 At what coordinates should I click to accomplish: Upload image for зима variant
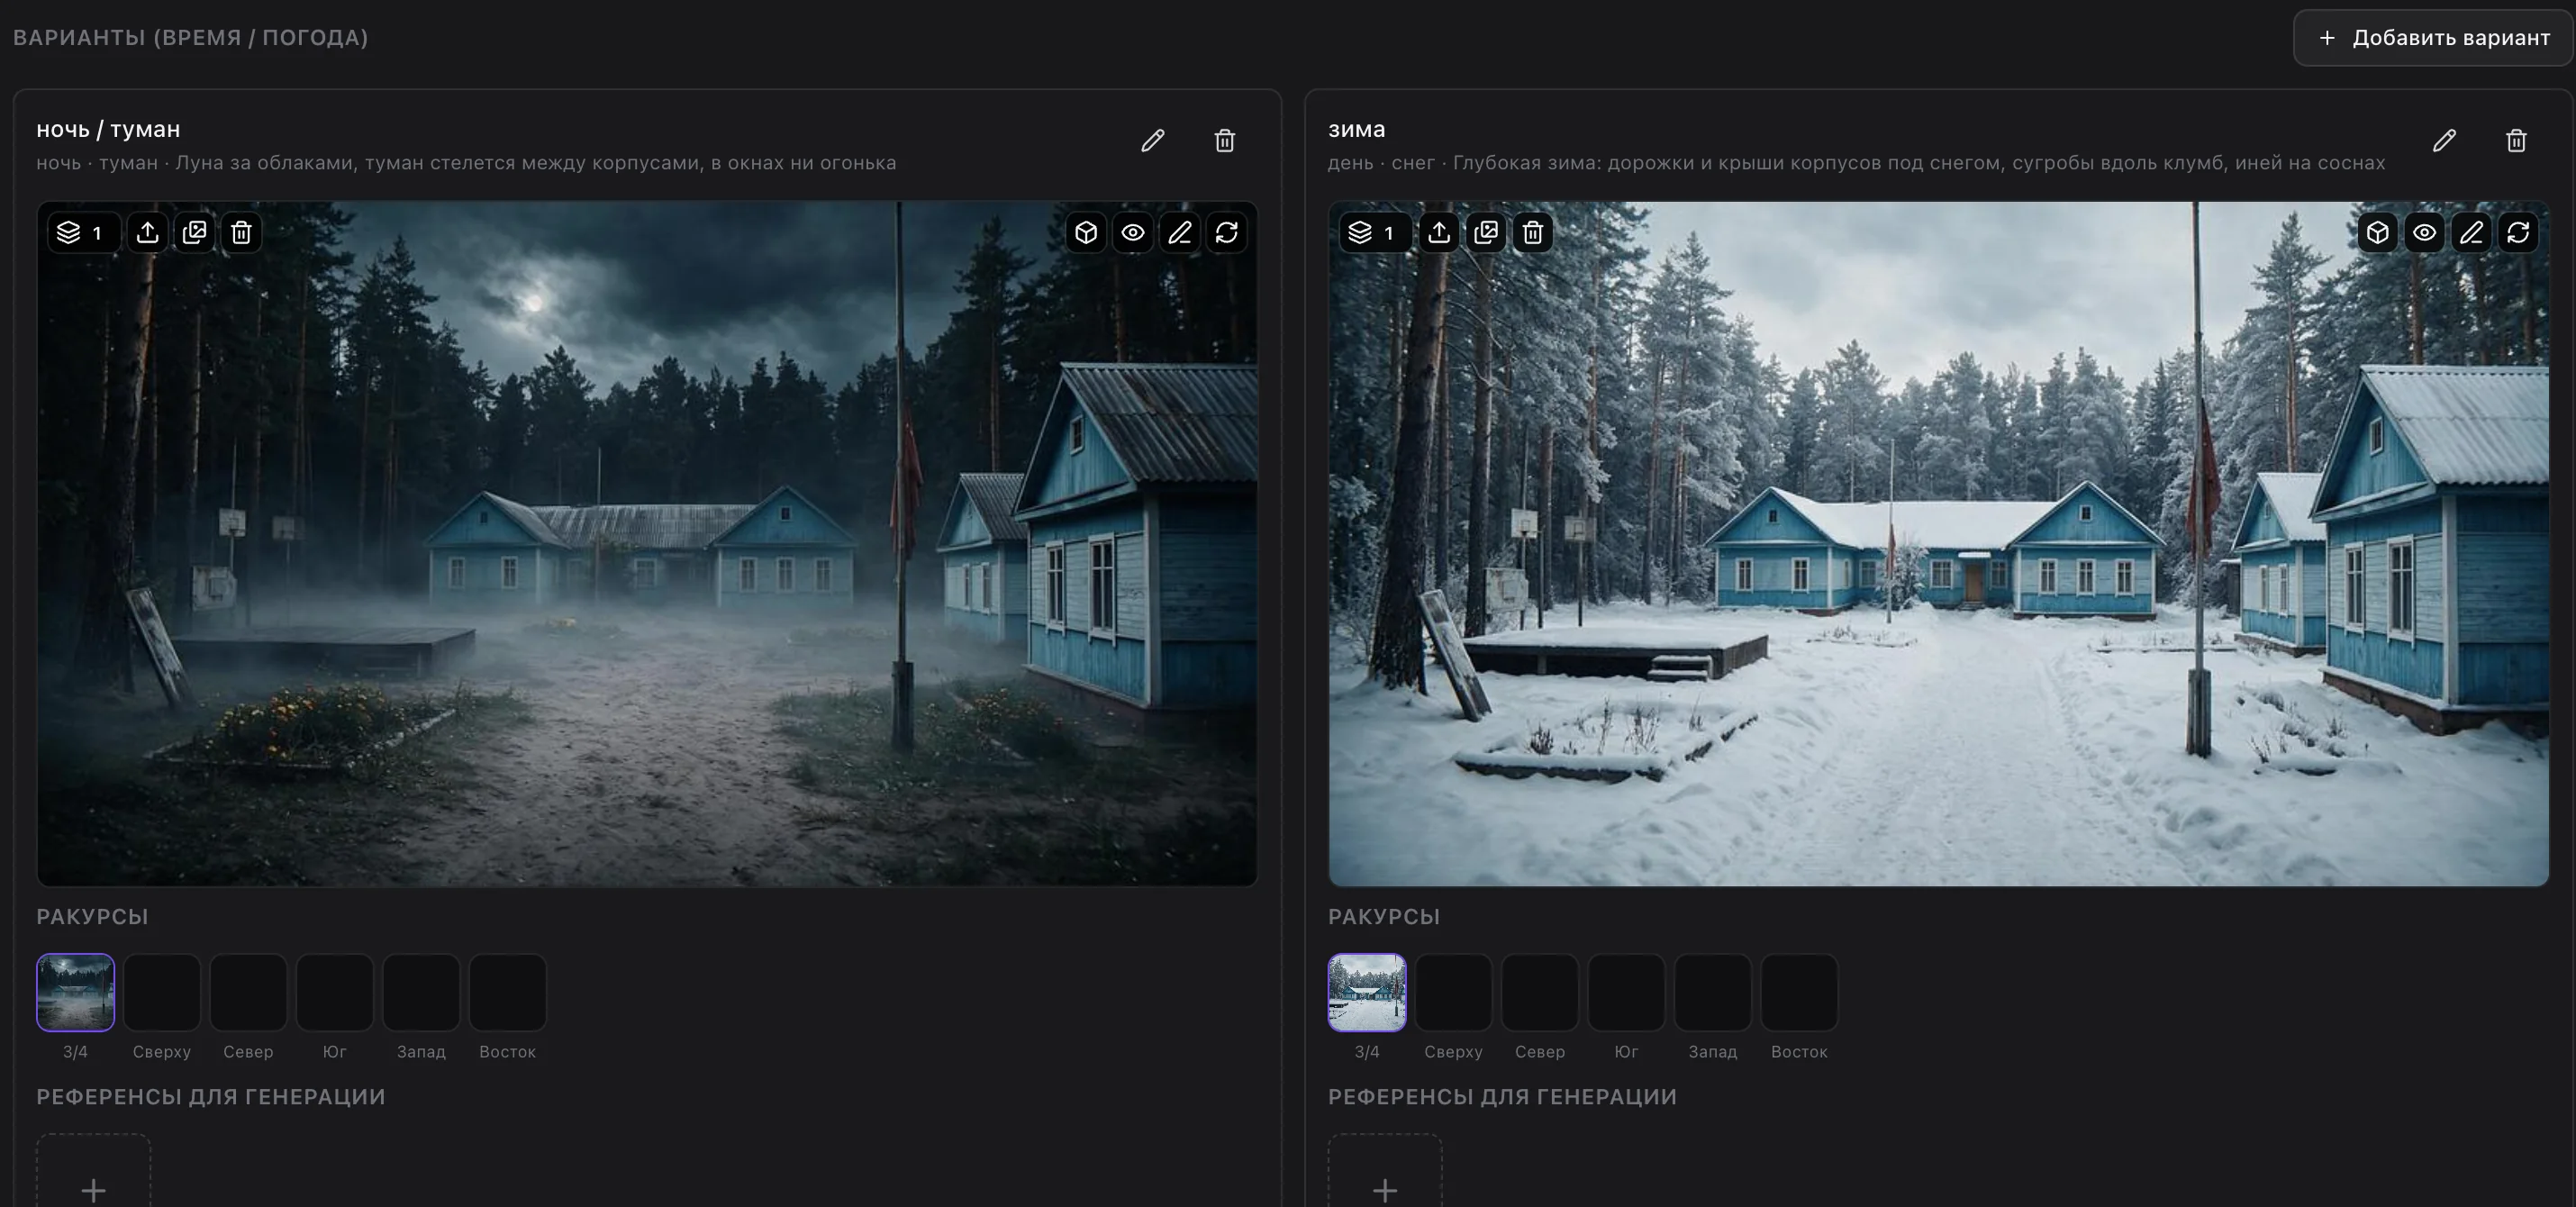pos(1440,233)
